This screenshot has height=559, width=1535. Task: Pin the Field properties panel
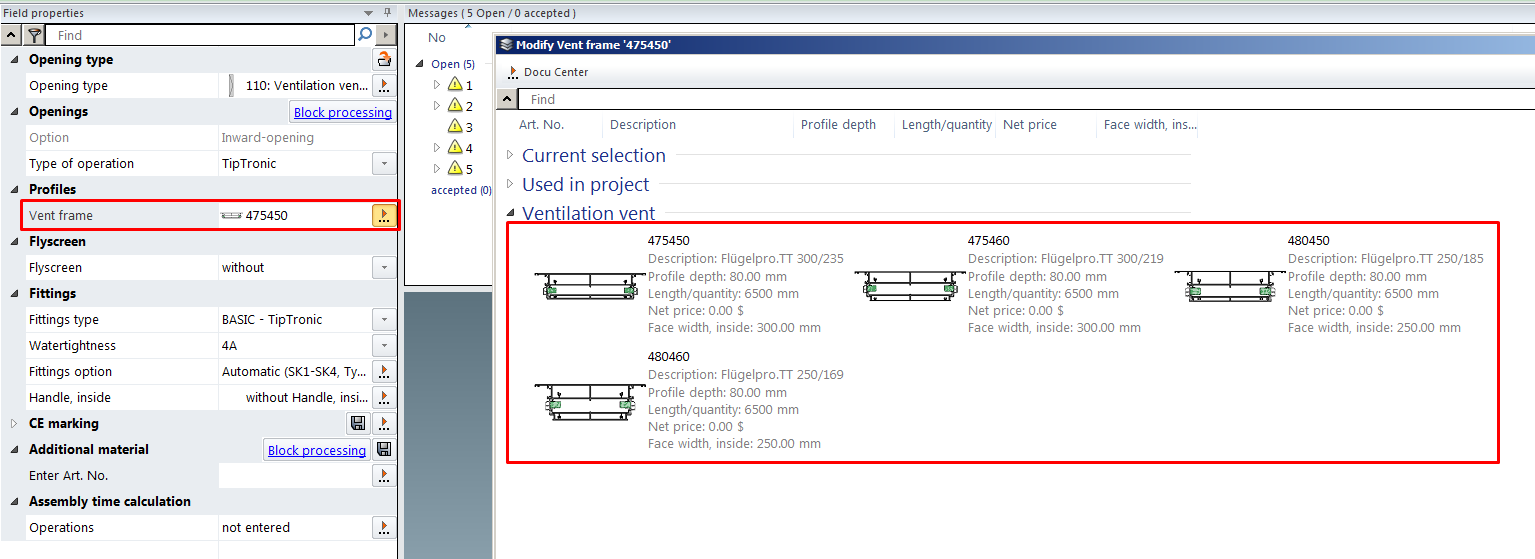coord(387,13)
